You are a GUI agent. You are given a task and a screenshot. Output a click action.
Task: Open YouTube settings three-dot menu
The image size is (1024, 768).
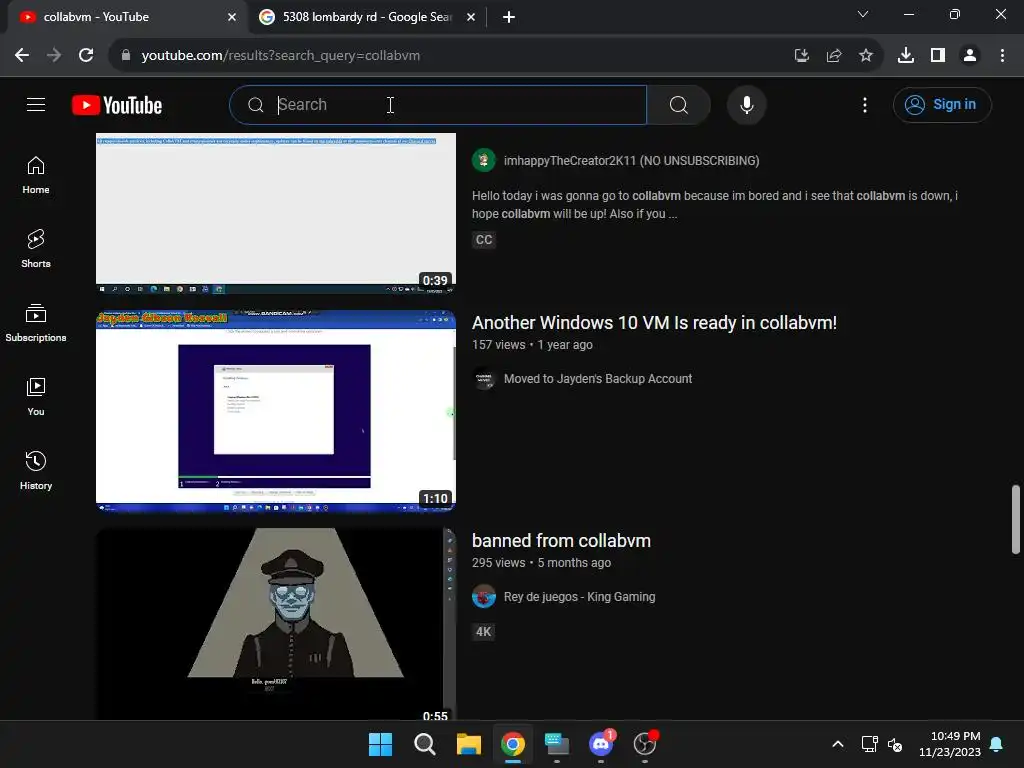click(865, 104)
